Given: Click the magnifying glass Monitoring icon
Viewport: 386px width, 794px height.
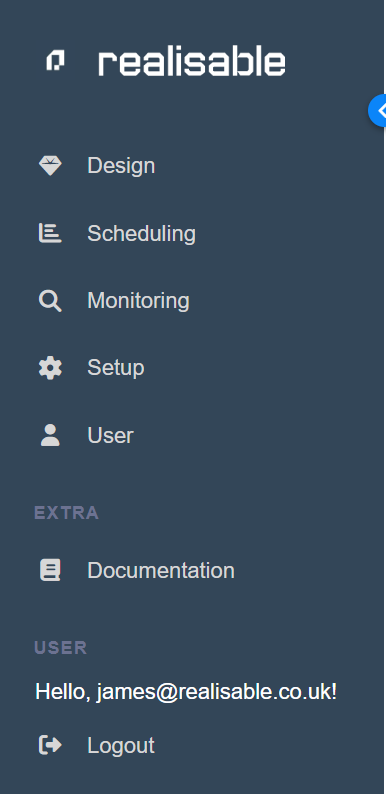Looking at the screenshot, I should [x=50, y=301].
